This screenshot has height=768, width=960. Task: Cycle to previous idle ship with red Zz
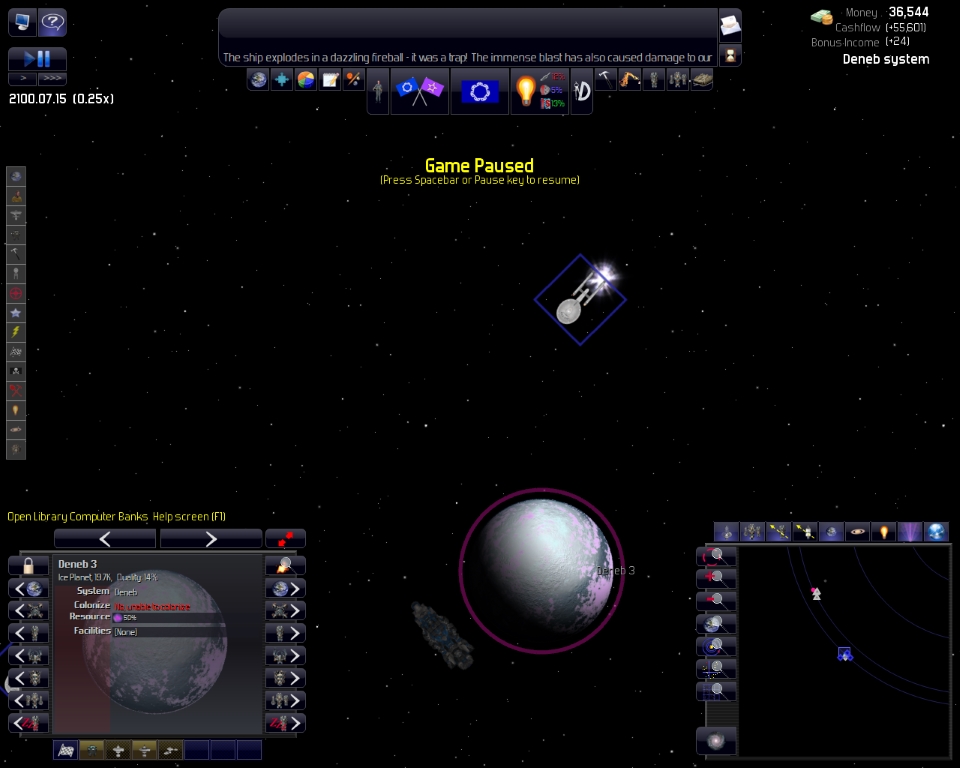coord(28,723)
